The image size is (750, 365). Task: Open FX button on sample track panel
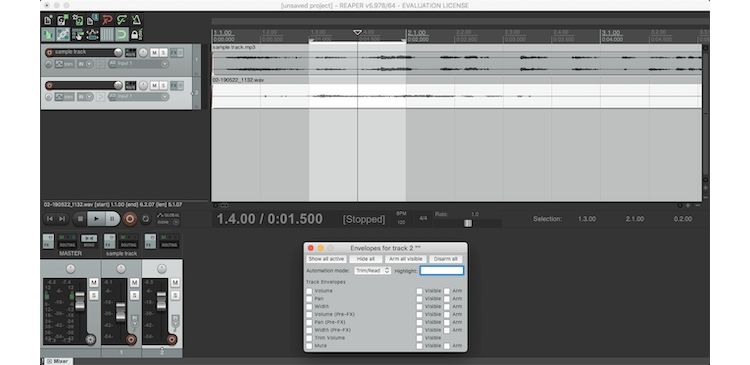click(x=174, y=53)
